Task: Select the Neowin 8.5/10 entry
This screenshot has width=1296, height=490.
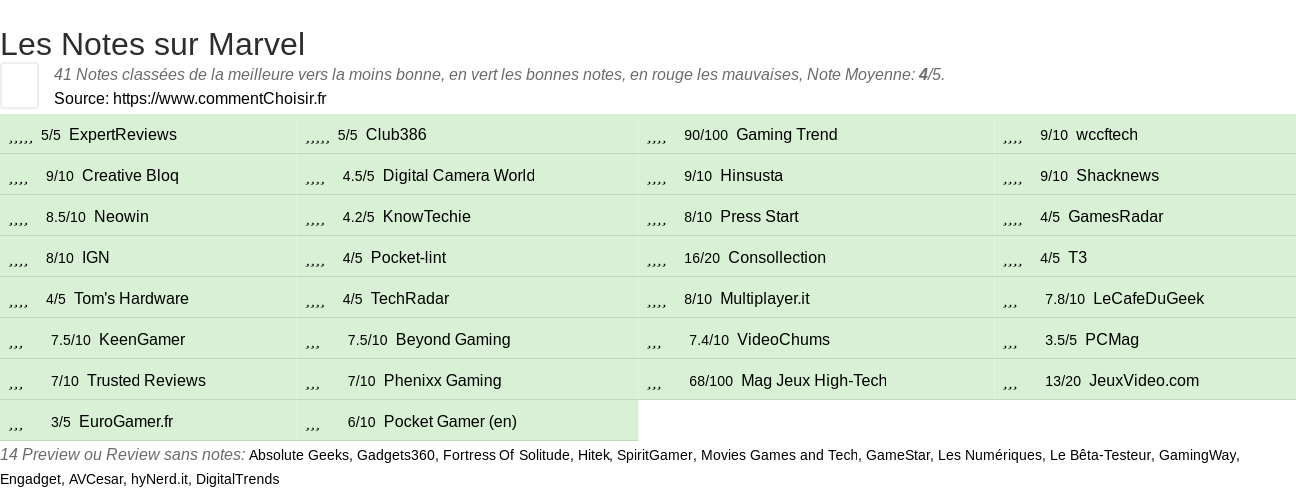Action: pos(148,216)
